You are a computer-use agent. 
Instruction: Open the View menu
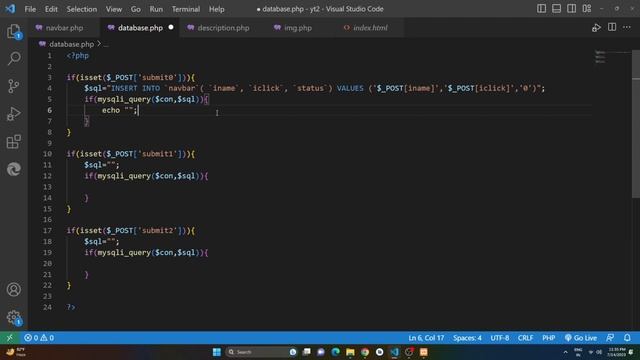tap(114, 9)
